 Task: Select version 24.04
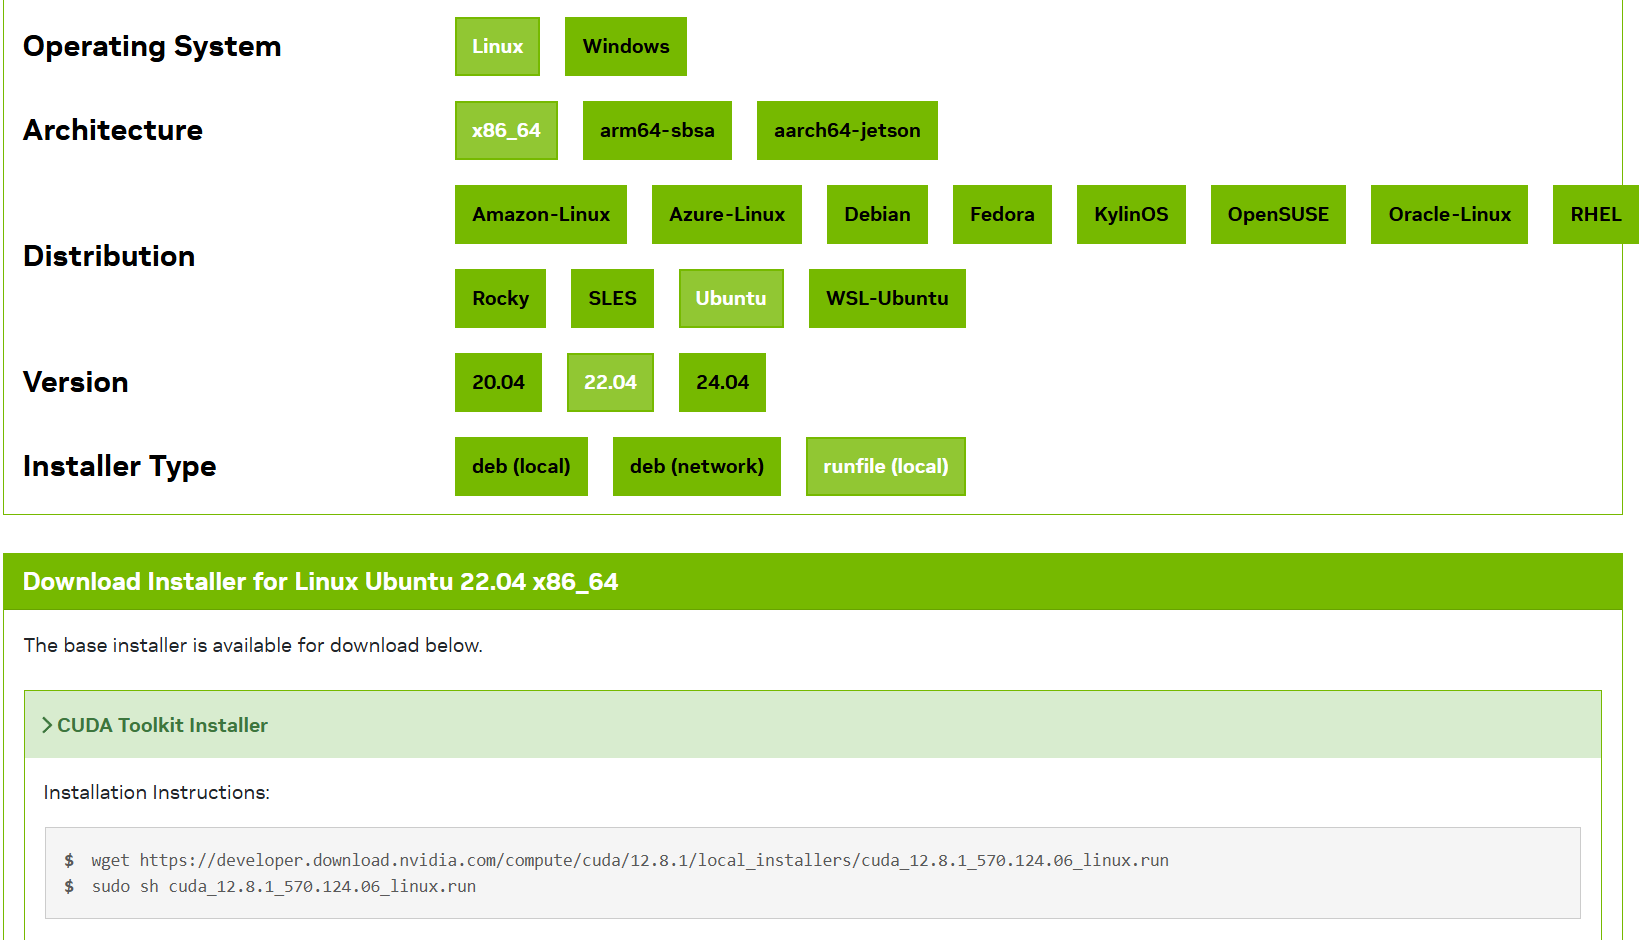click(722, 382)
